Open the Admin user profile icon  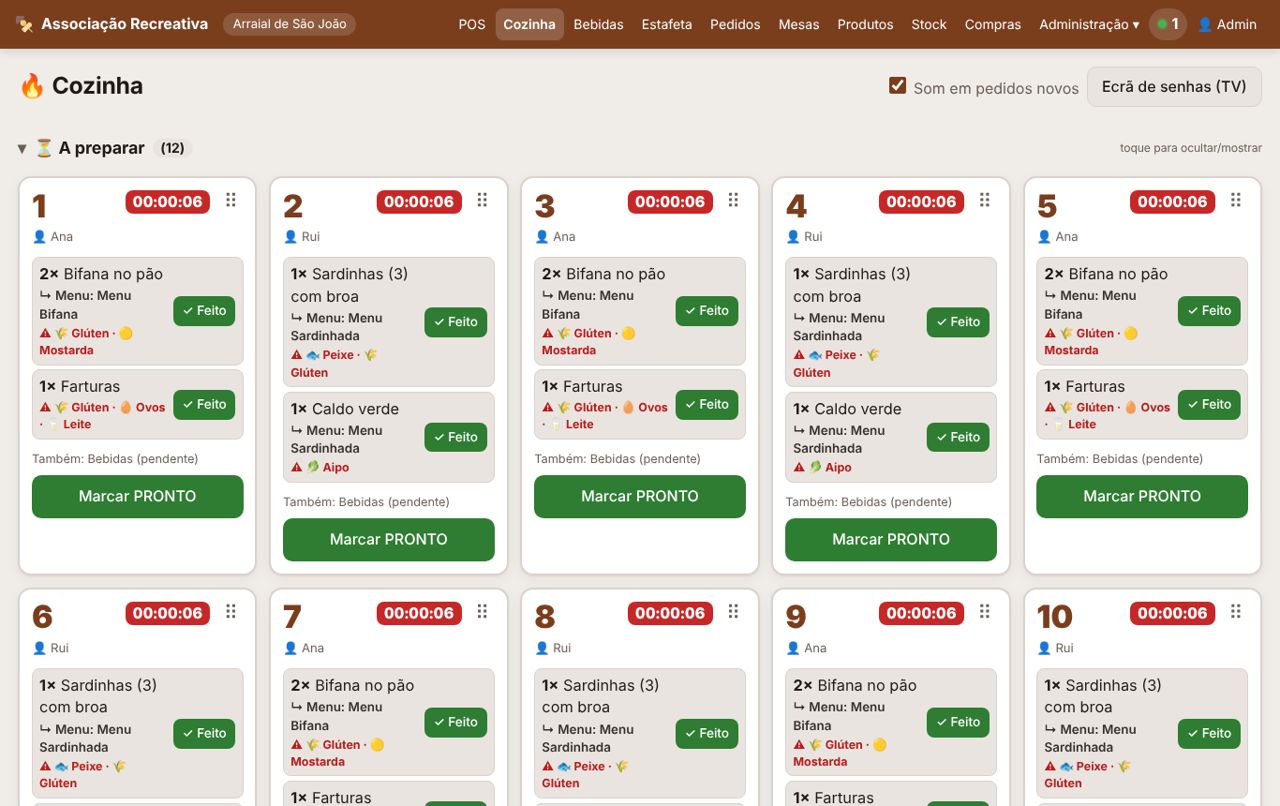[x=1205, y=24]
